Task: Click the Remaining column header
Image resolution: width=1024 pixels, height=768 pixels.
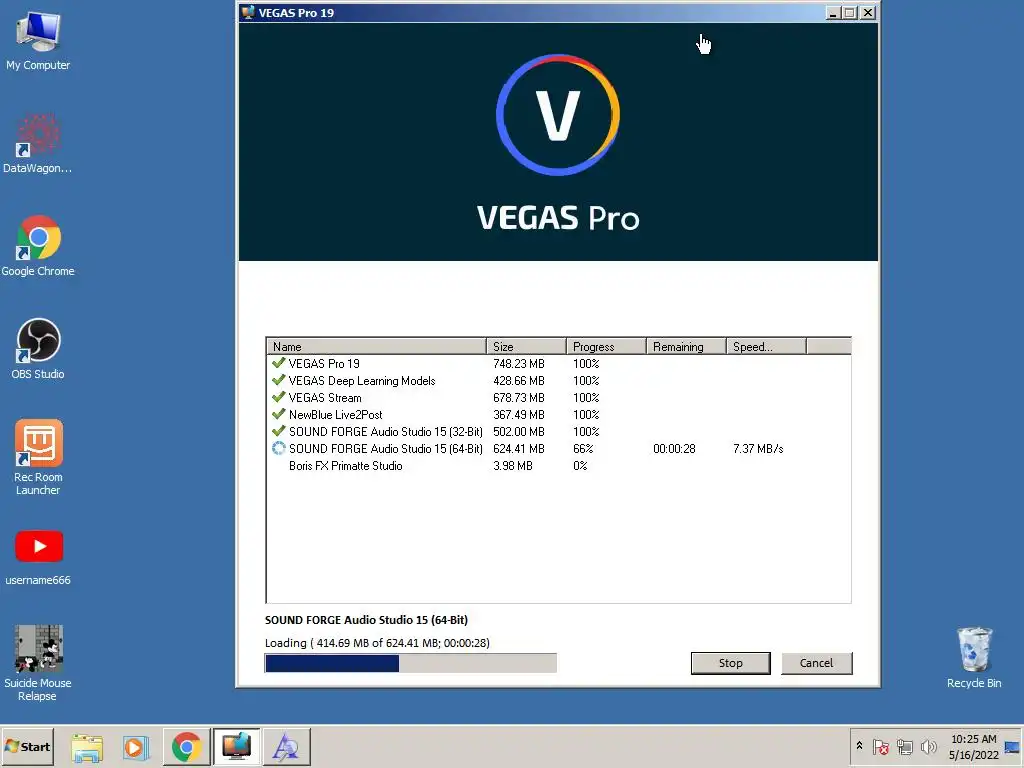Action: coord(686,346)
